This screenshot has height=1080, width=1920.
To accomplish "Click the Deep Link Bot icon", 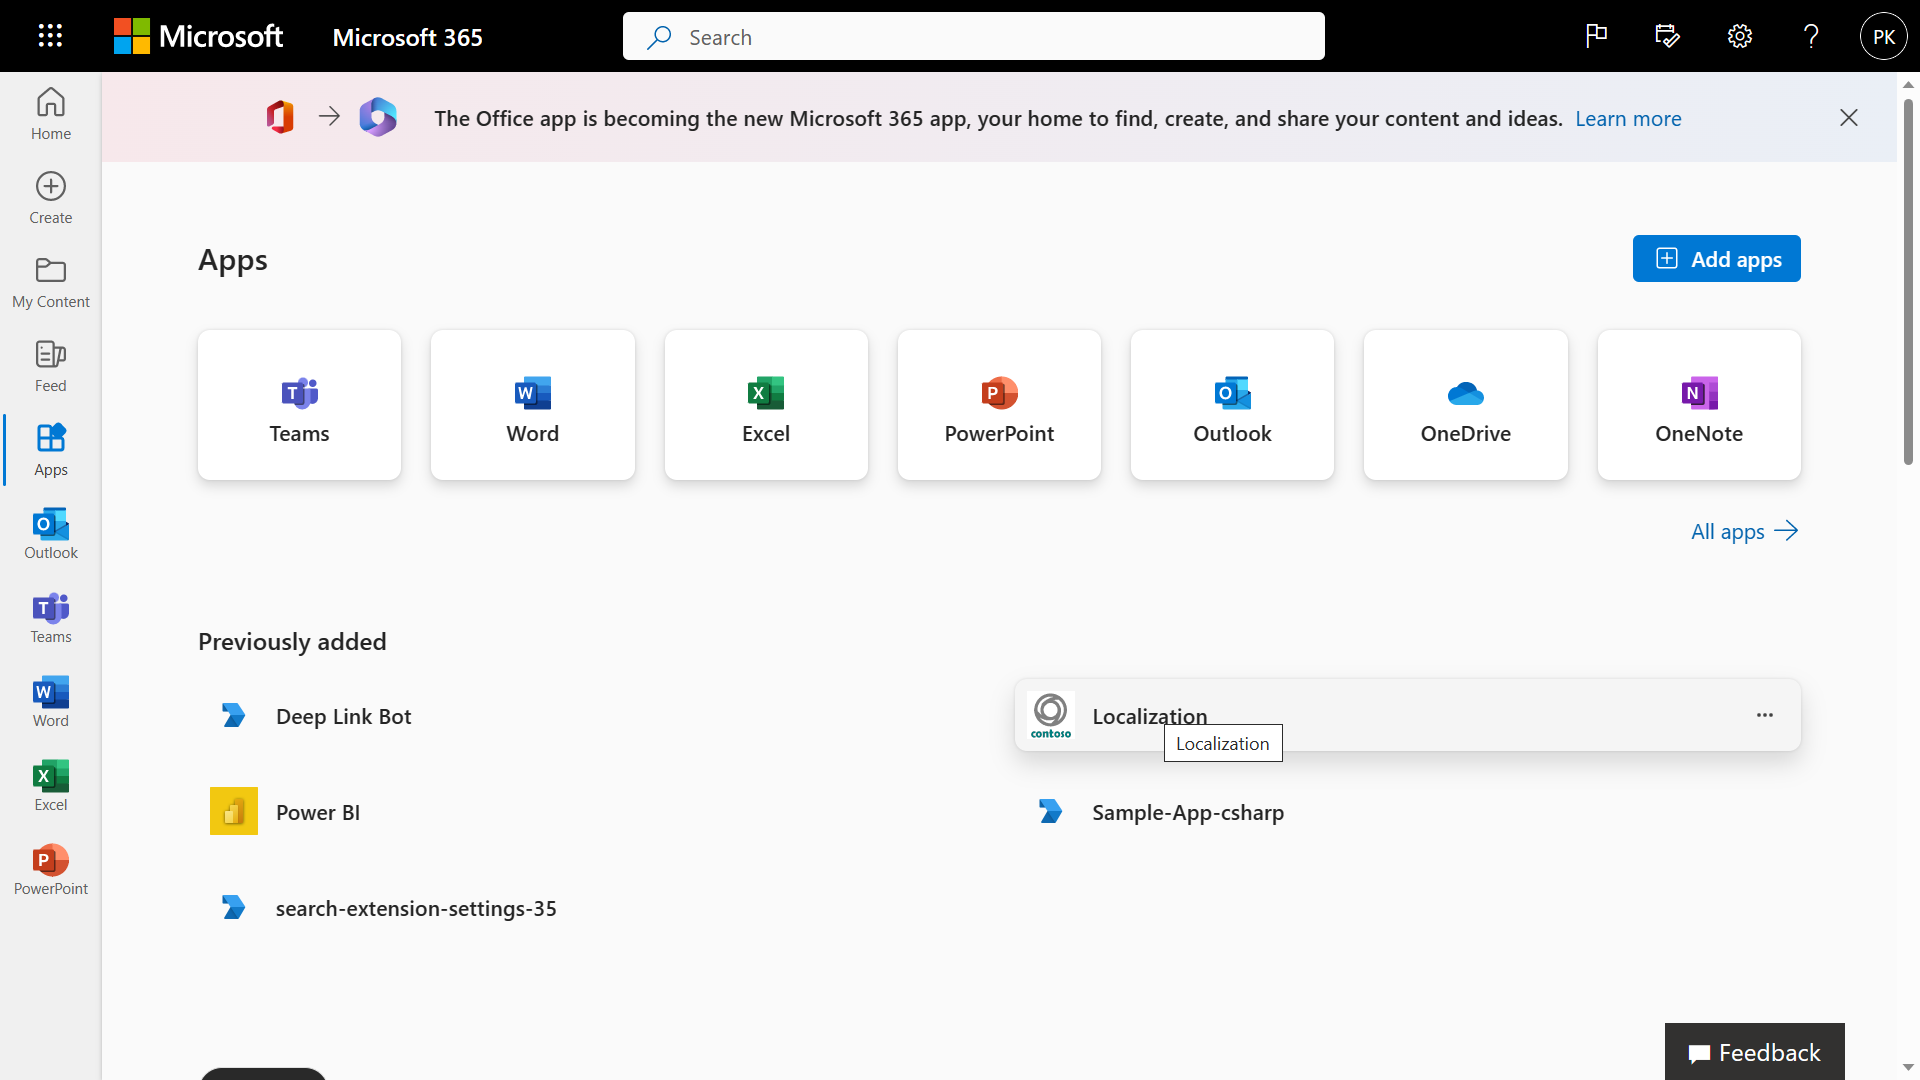I will click(x=234, y=715).
